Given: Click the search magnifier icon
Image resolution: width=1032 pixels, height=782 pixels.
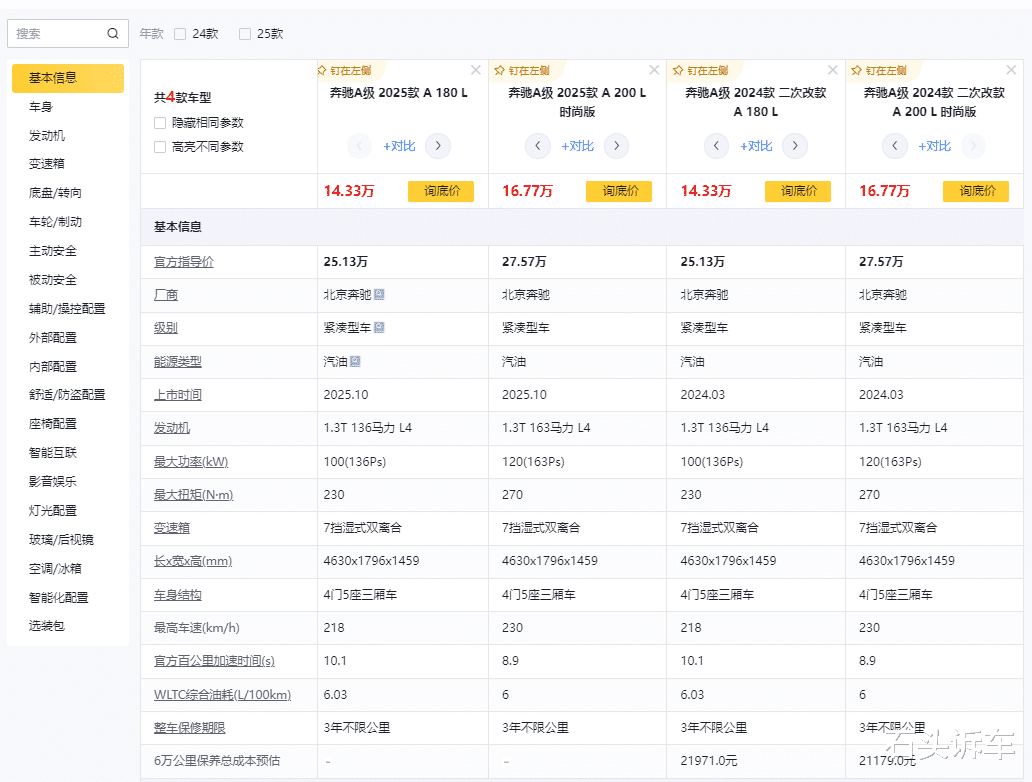Looking at the screenshot, I should click(x=113, y=33).
